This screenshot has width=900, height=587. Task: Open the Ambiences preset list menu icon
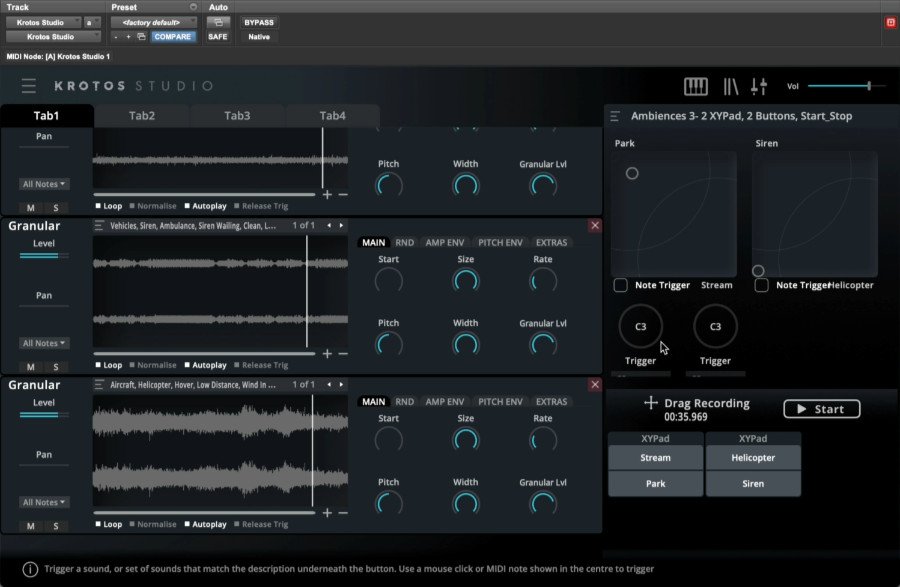point(615,116)
